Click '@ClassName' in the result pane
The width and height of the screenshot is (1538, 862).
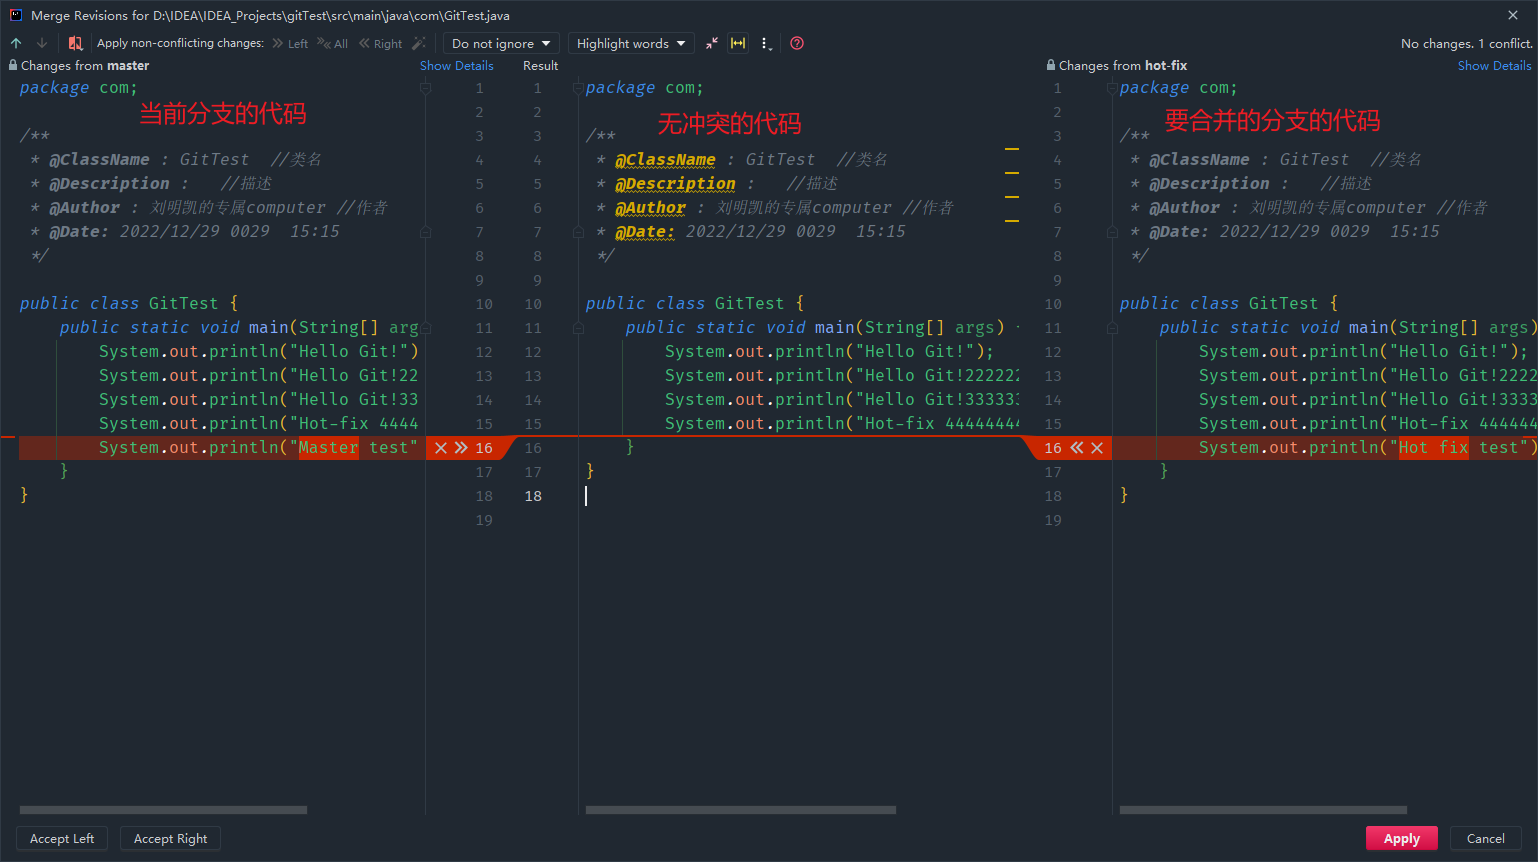click(x=665, y=160)
